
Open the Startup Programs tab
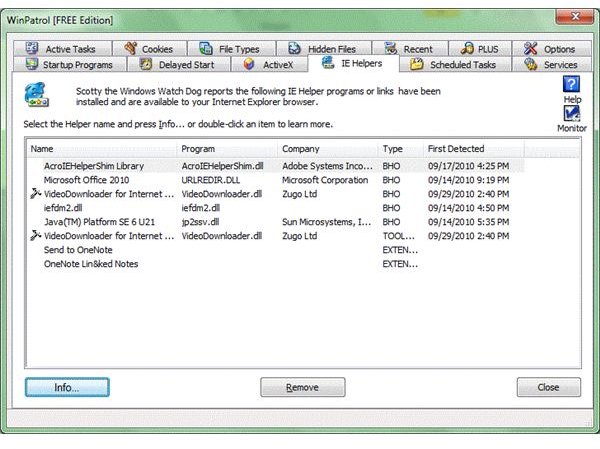[70, 64]
